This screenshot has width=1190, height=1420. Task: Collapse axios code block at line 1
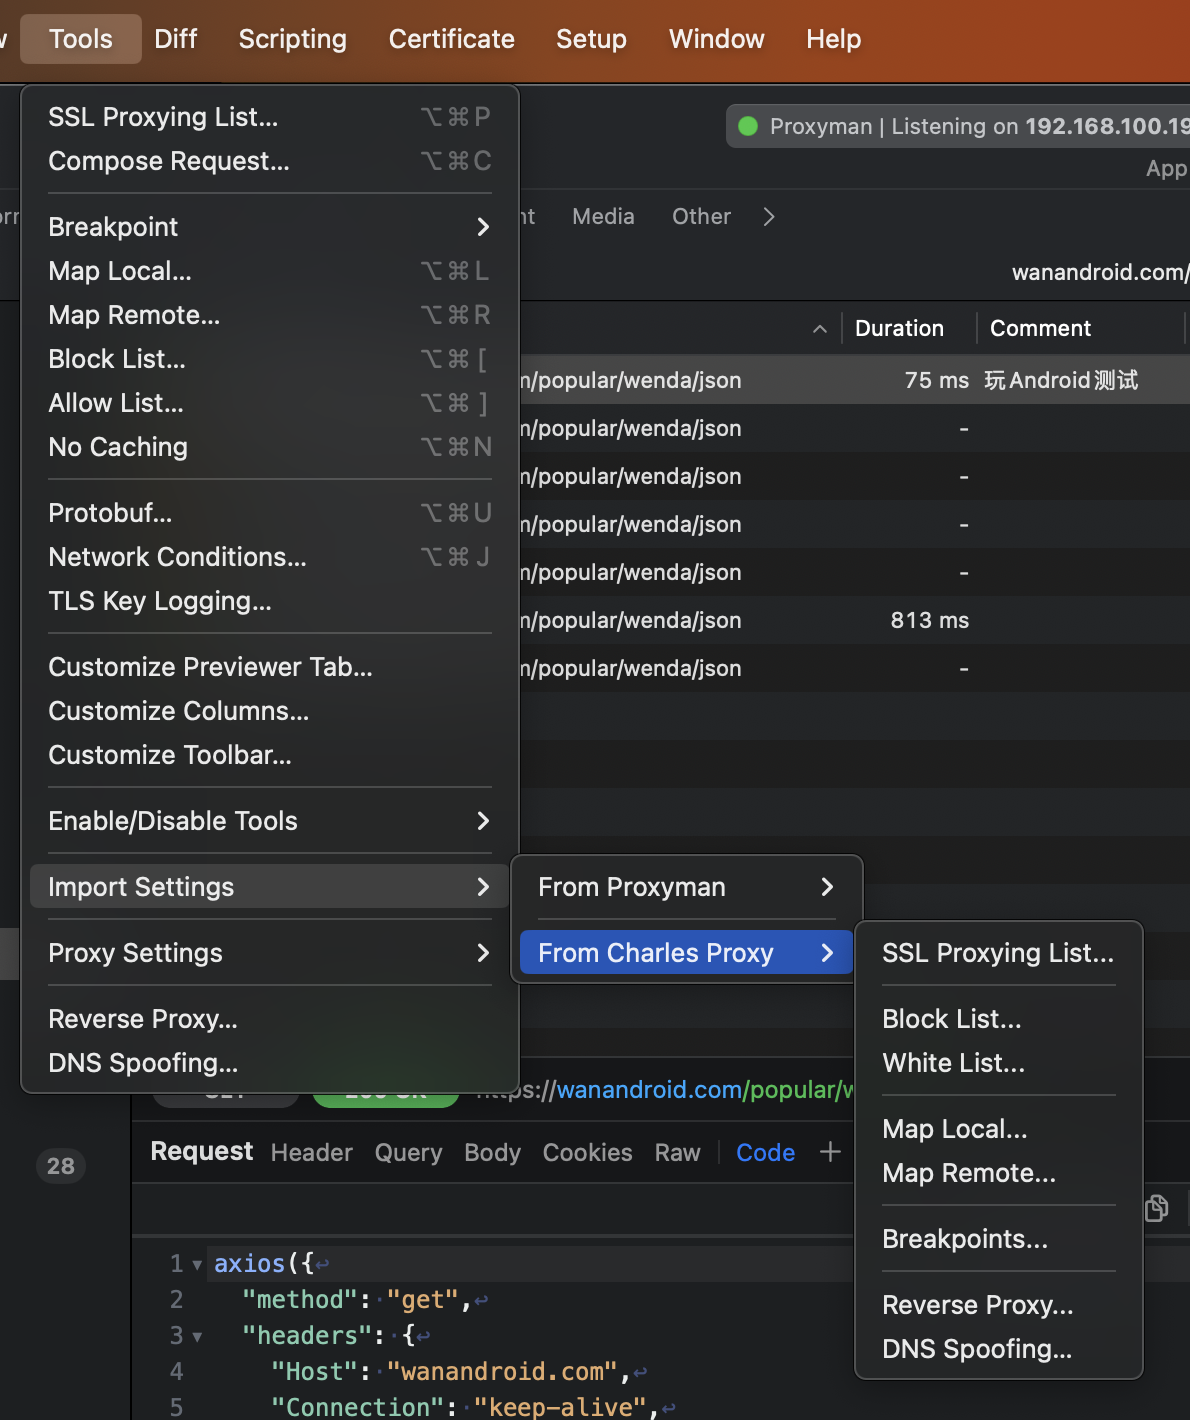(x=197, y=1265)
